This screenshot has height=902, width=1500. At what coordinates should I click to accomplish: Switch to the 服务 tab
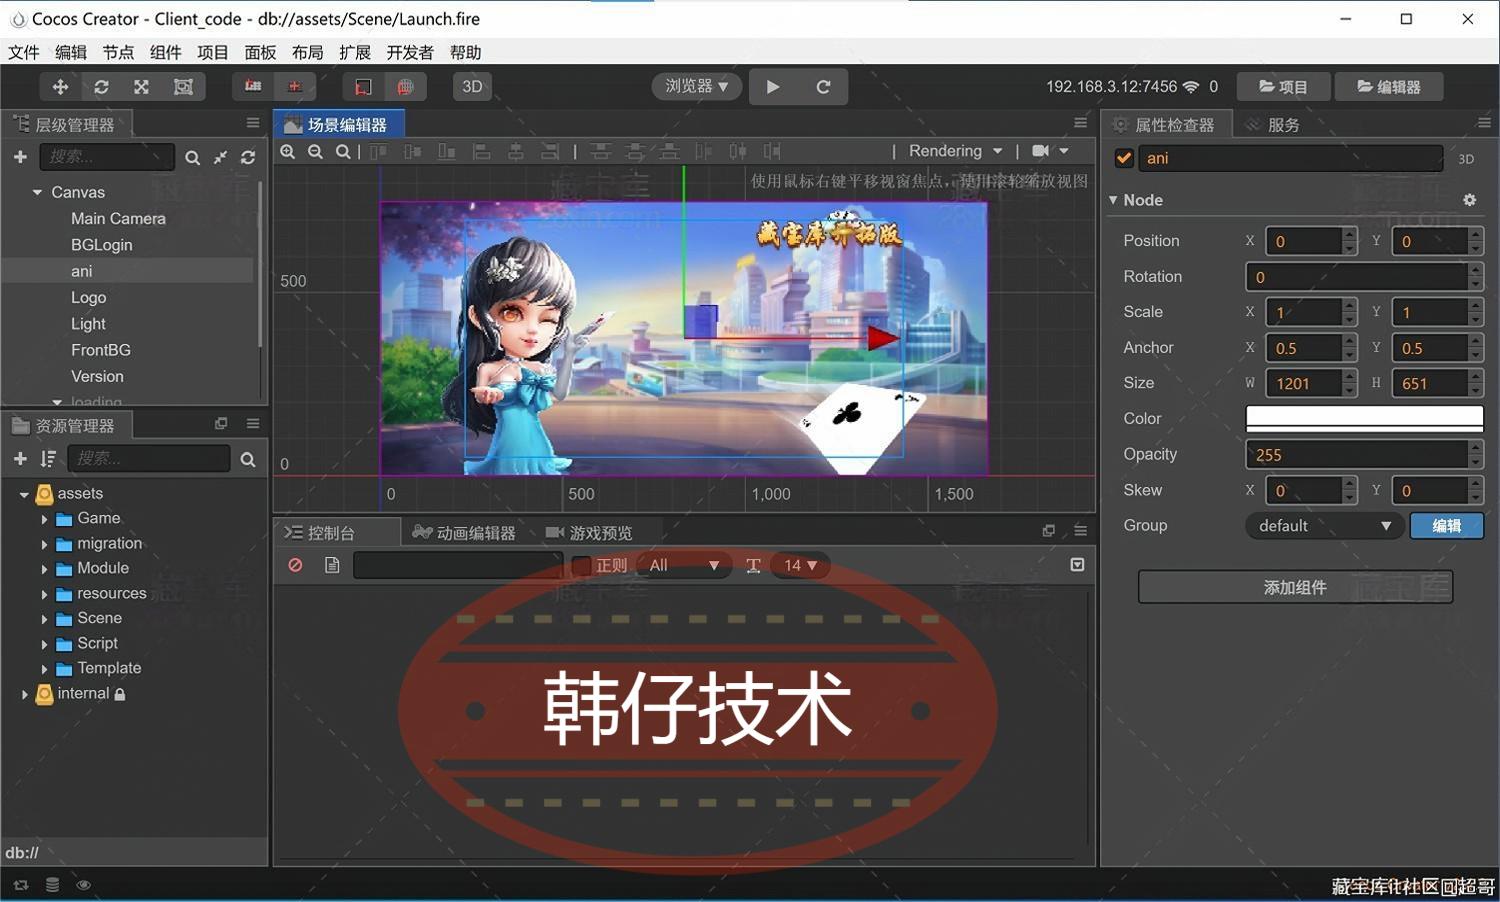pyautogui.click(x=1273, y=124)
